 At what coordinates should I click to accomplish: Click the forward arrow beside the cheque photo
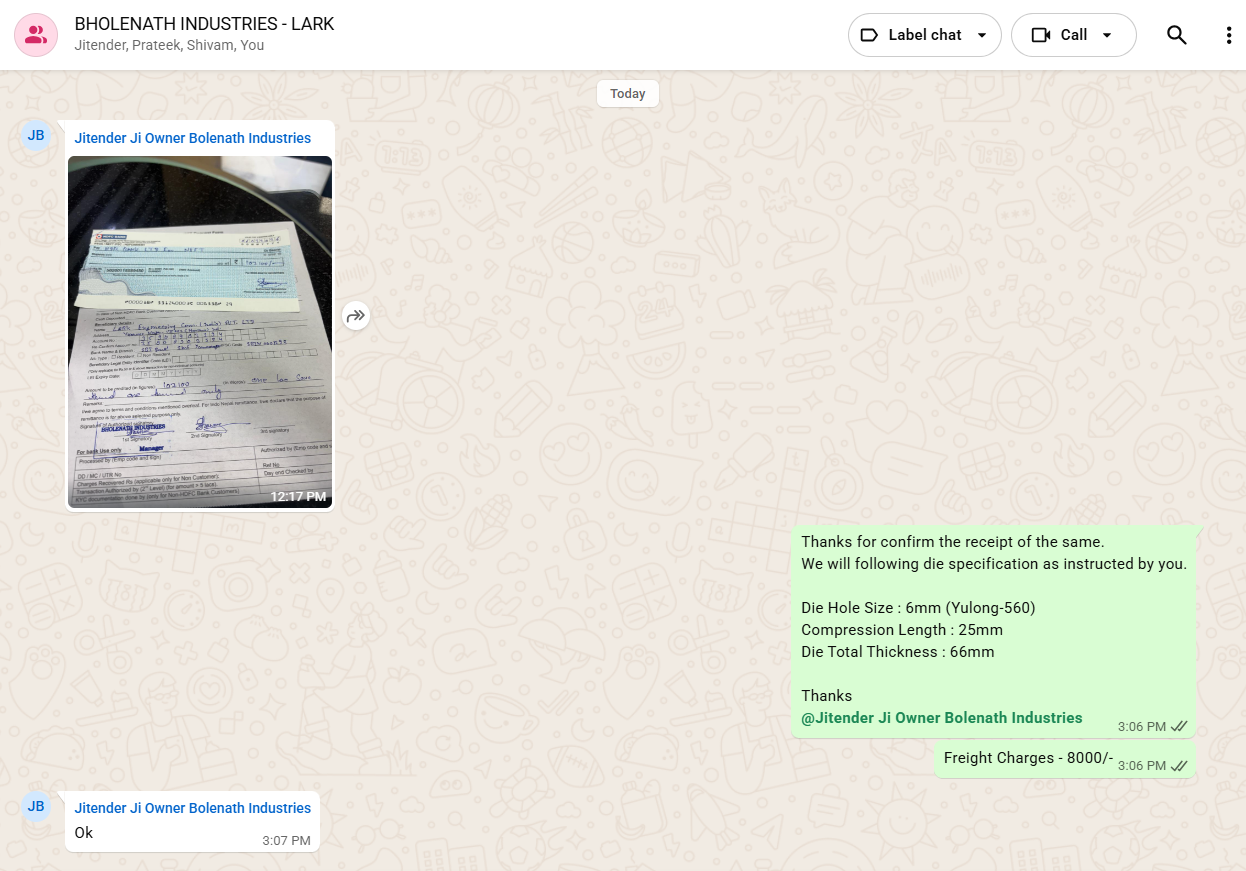(356, 317)
